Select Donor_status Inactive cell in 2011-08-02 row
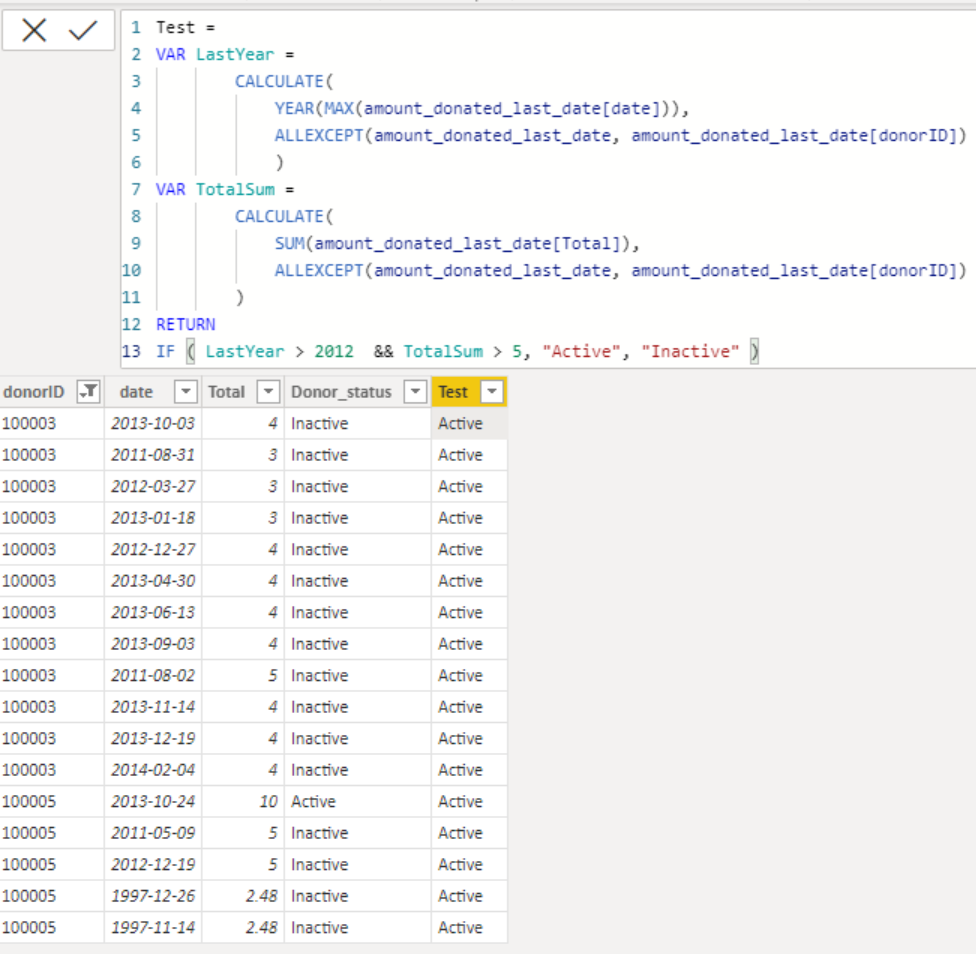Screen dimensions: 976x954 click(358, 675)
